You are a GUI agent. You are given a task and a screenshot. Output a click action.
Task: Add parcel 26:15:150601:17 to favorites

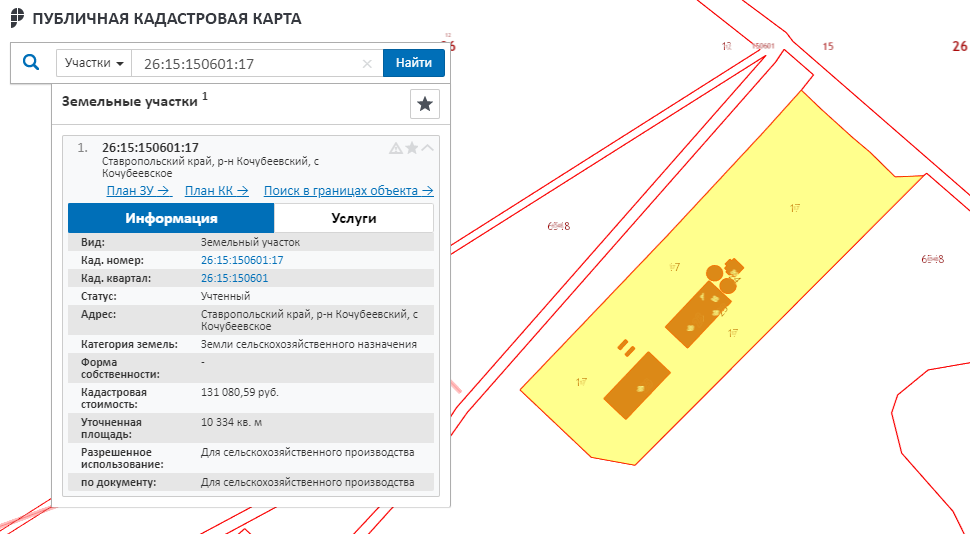[x=412, y=148]
